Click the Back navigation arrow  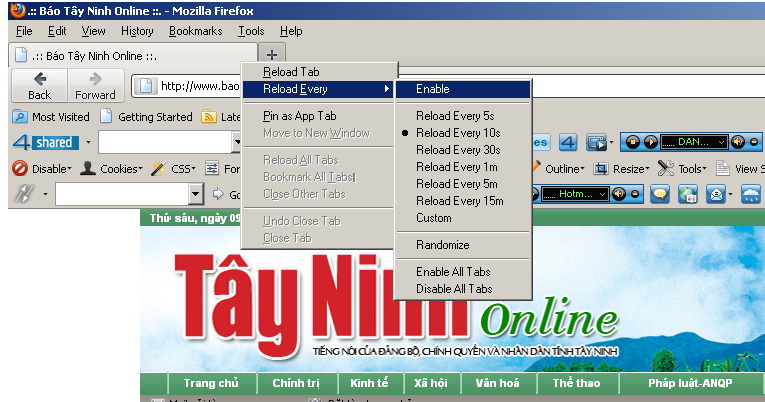coord(40,79)
